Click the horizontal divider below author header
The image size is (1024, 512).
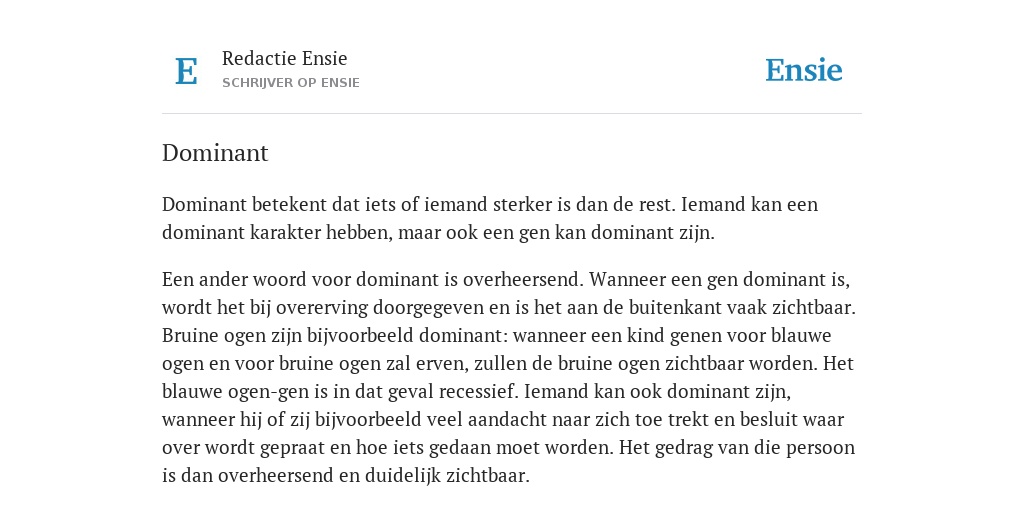(x=512, y=114)
